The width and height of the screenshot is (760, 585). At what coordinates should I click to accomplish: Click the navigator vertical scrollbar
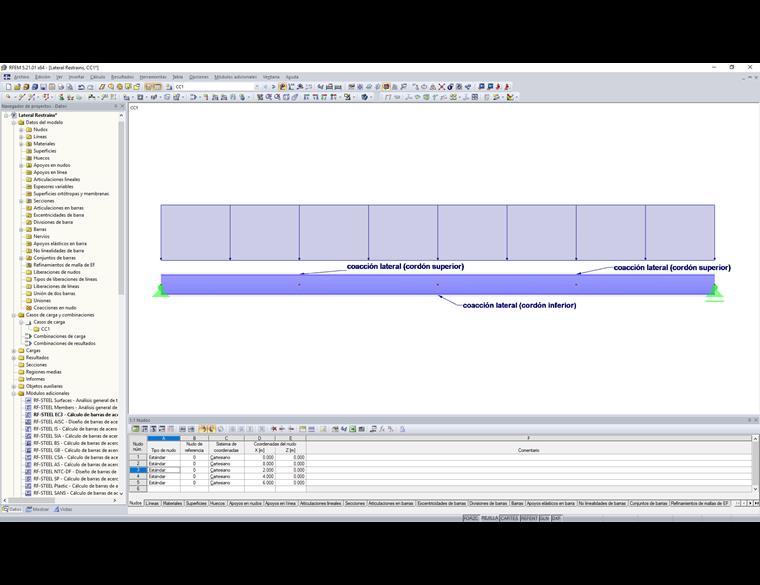tap(121, 208)
